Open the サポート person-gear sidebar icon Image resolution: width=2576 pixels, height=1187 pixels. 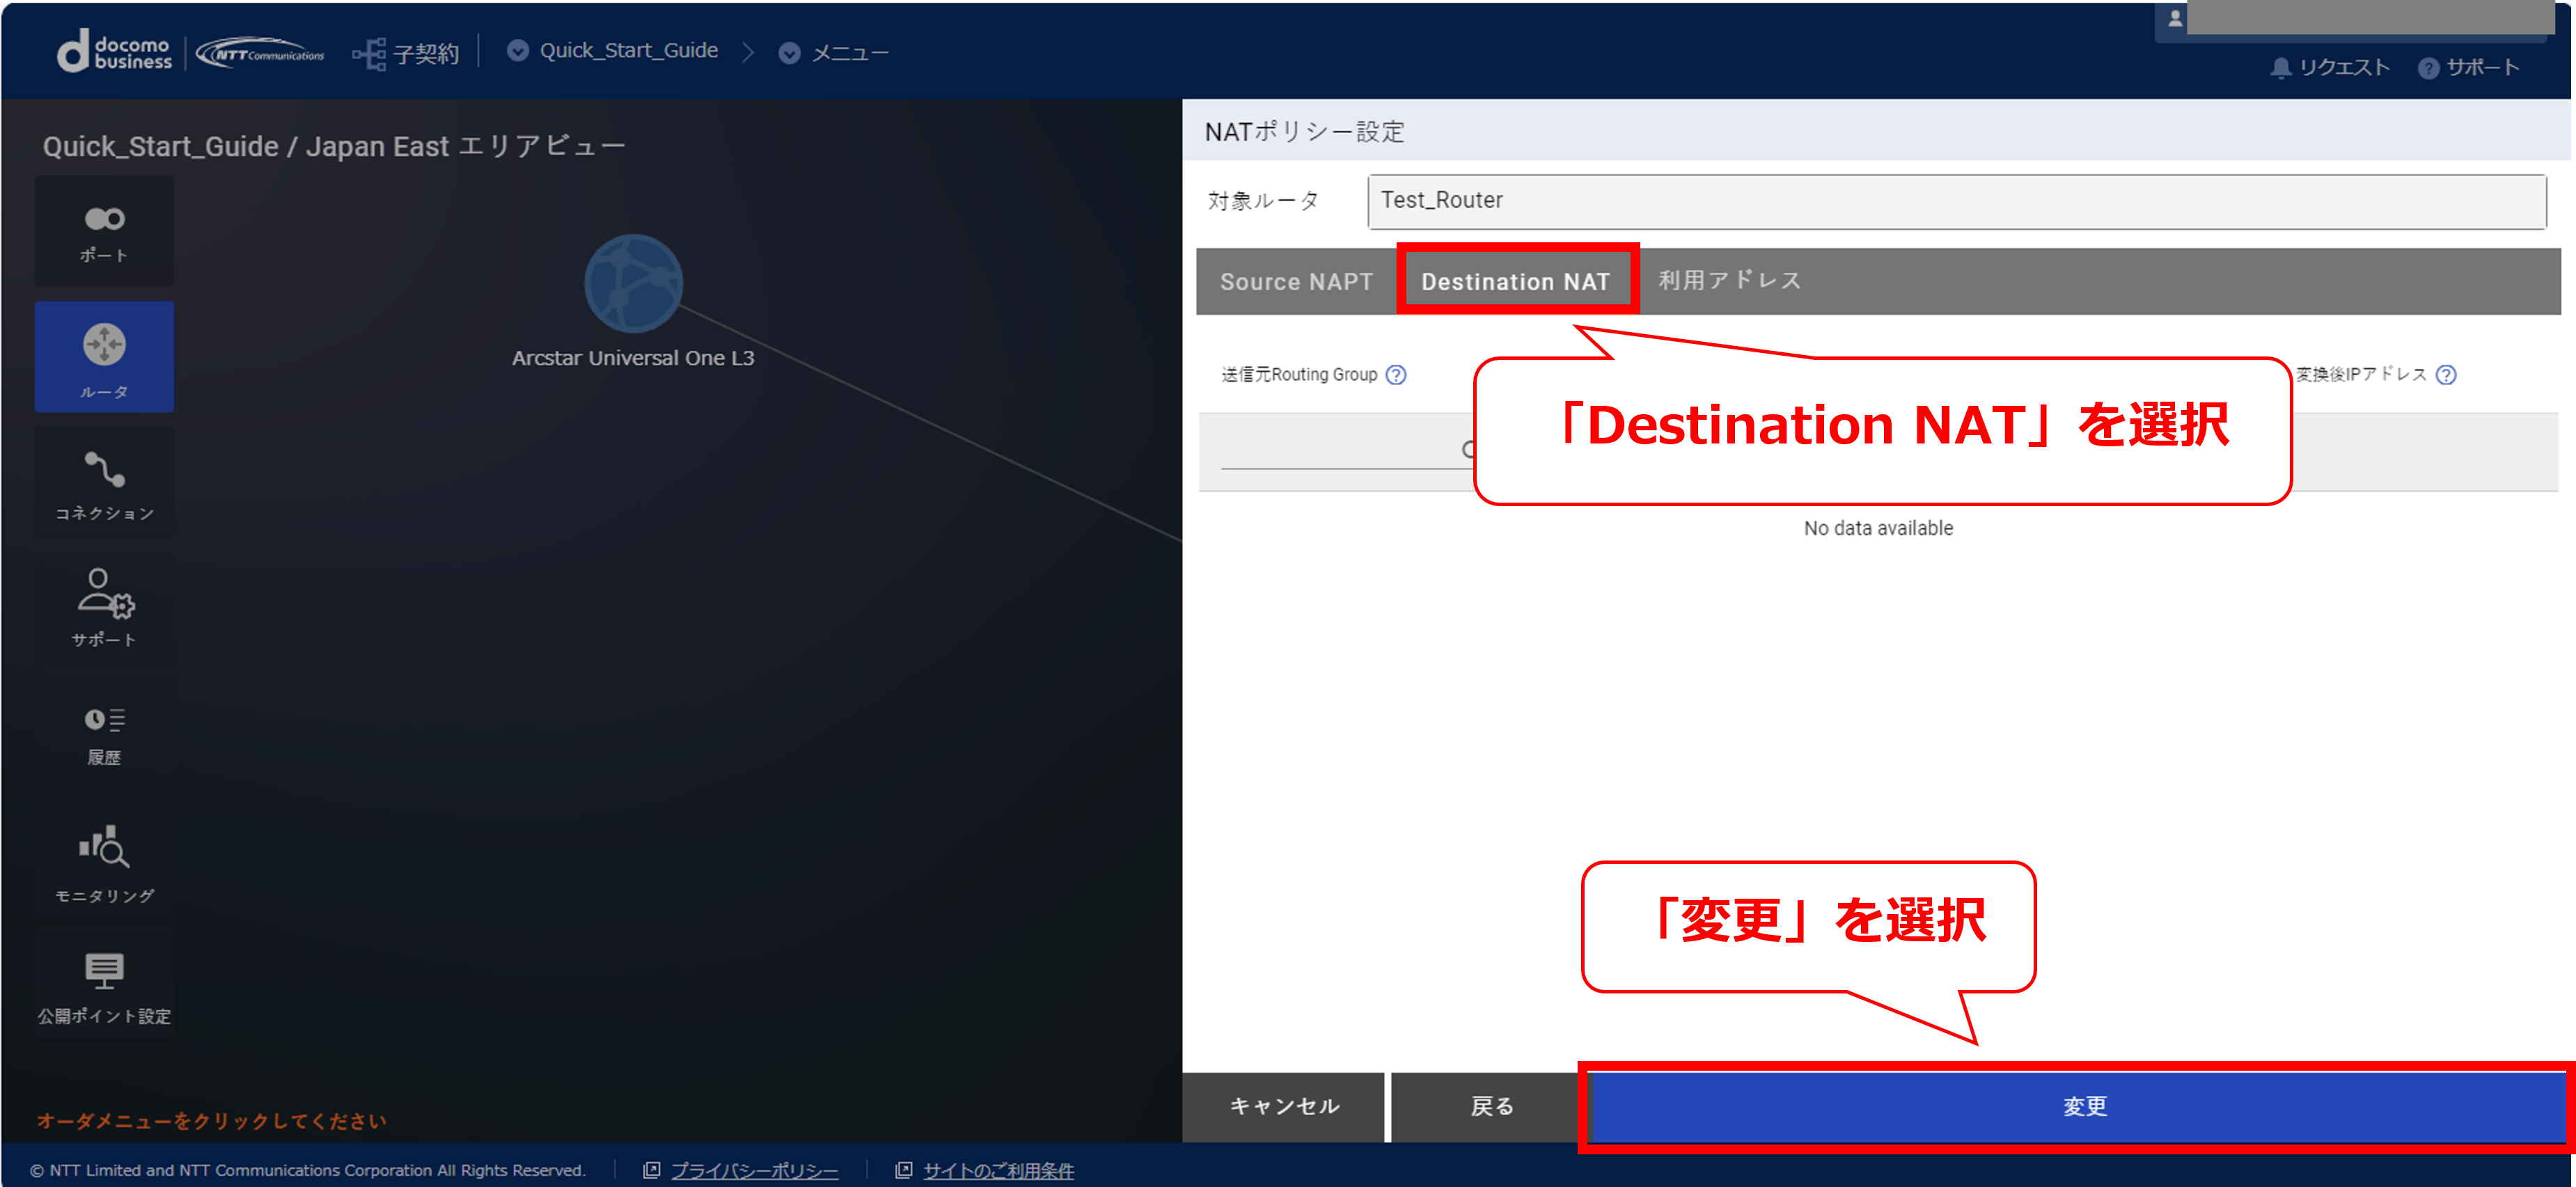coord(104,608)
